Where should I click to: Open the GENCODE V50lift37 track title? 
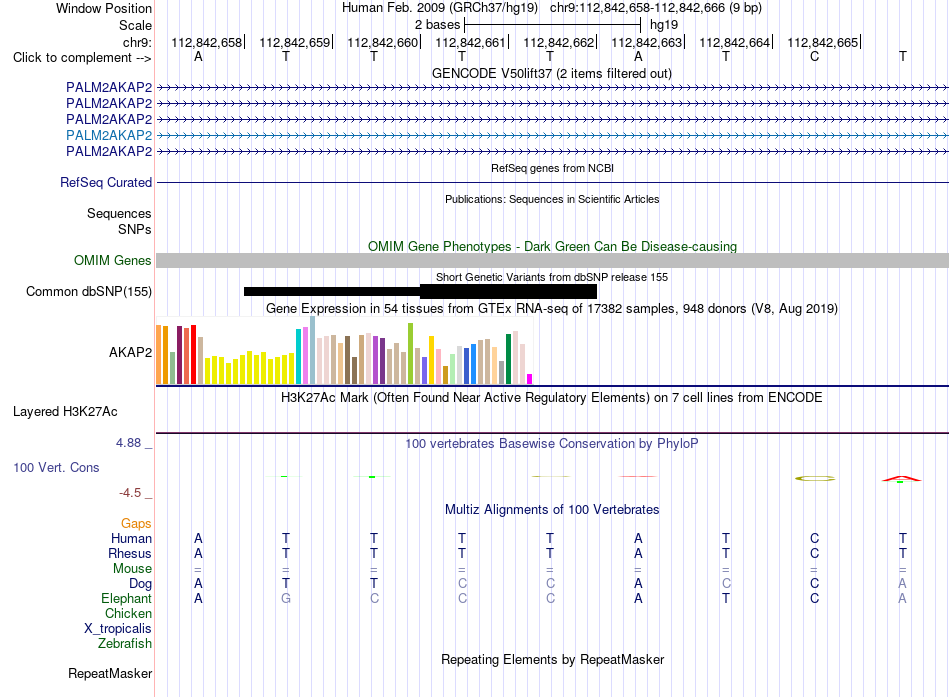coord(551,73)
